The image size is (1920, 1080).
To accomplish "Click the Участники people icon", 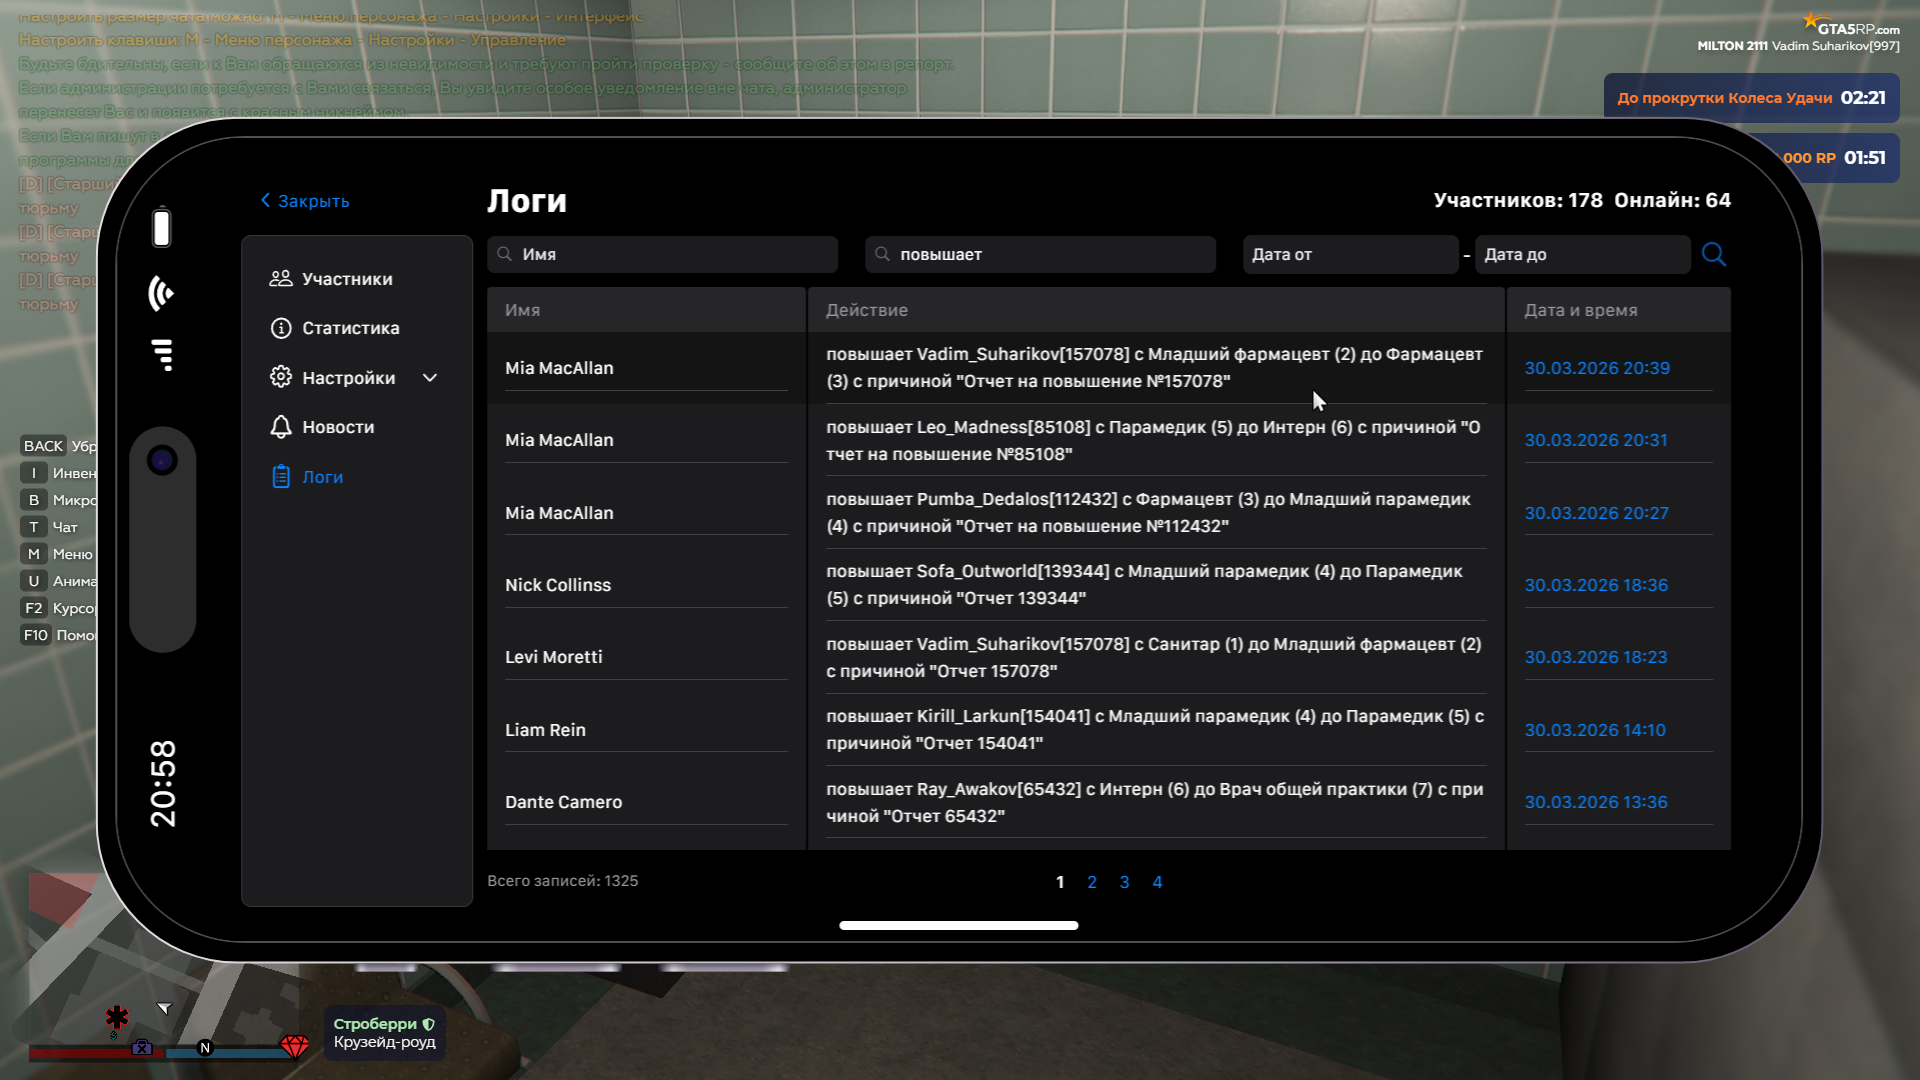I will (x=281, y=279).
